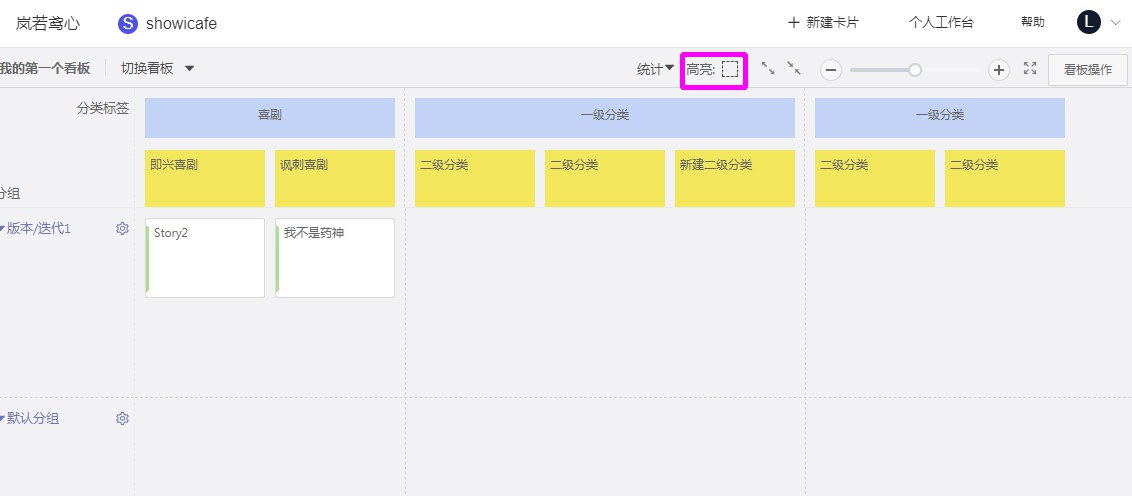Select the 喜剧 category header

tap(270, 118)
